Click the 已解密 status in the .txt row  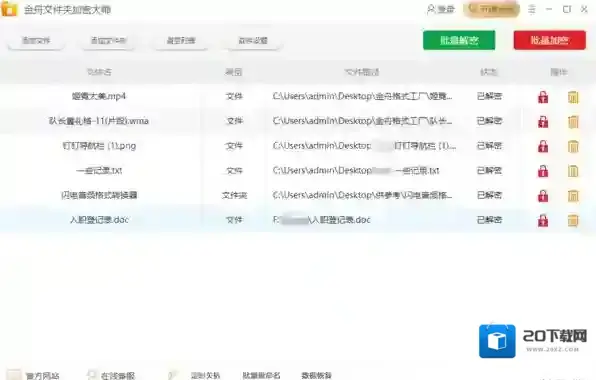(x=489, y=170)
